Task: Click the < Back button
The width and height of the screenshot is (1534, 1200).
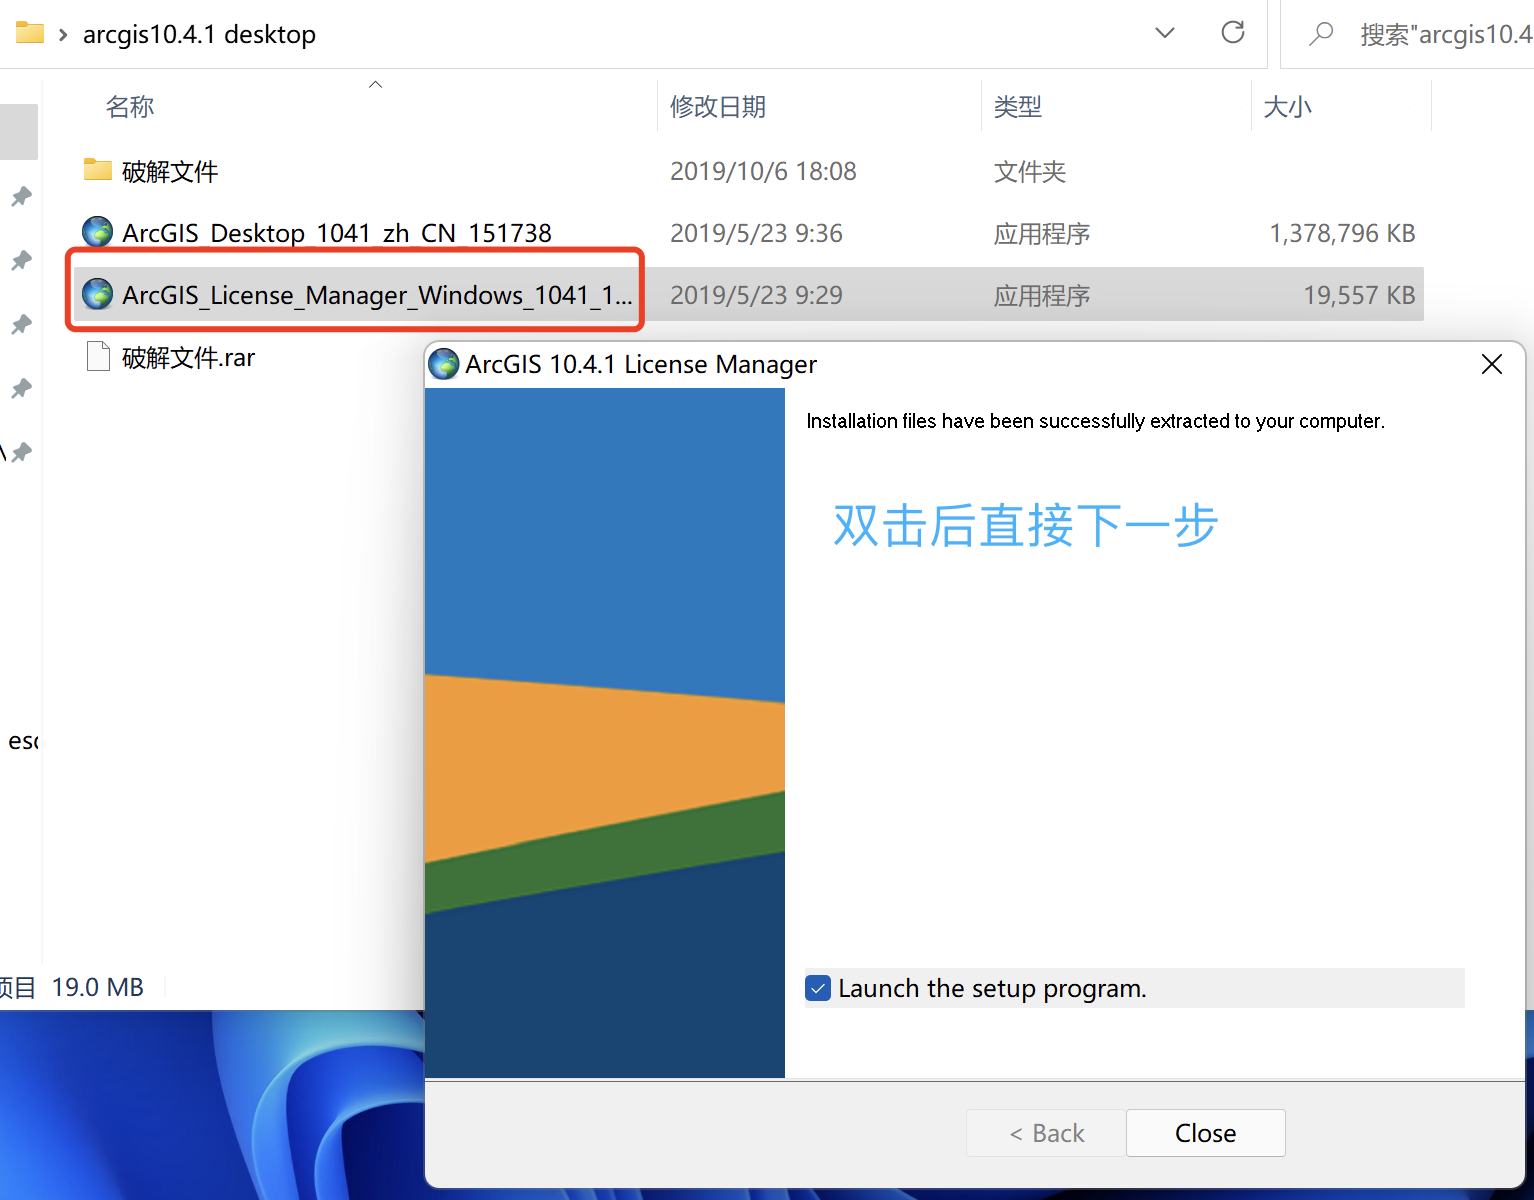Action: [1045, 1133]
